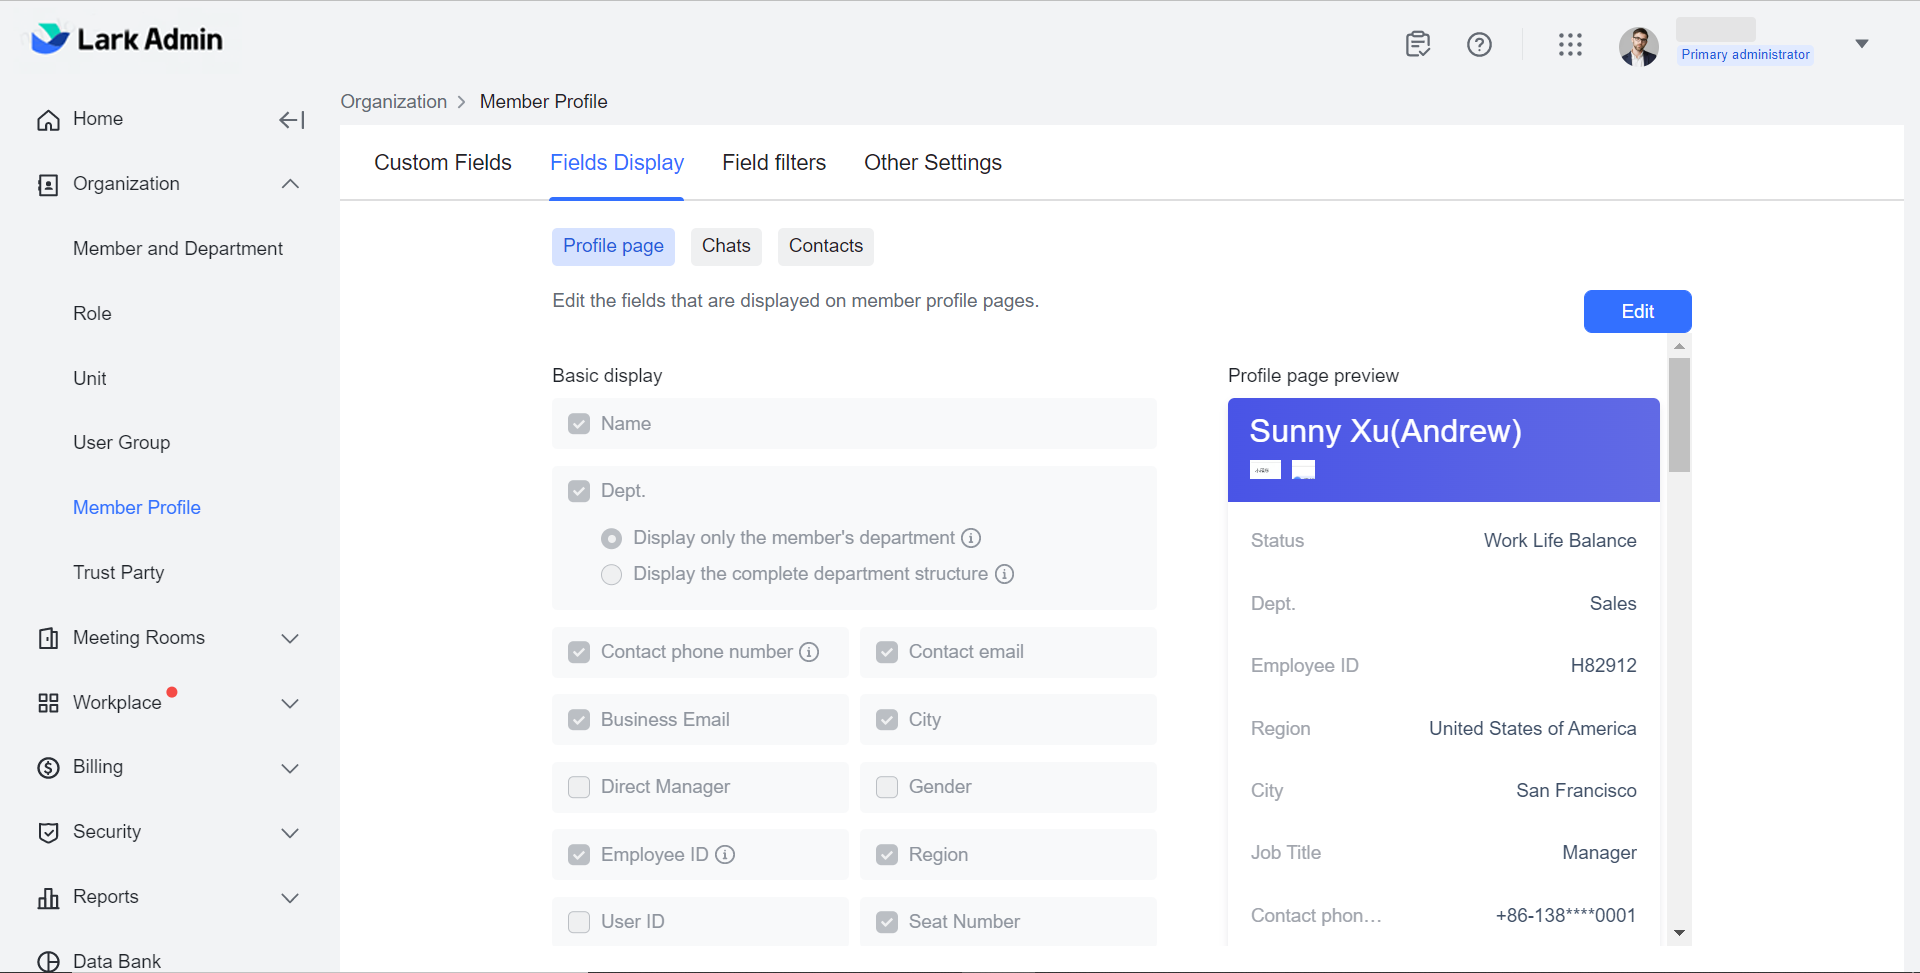The image size is (1920, 973).
Task: Open the help question mark icon
Action: (1479, 44)
